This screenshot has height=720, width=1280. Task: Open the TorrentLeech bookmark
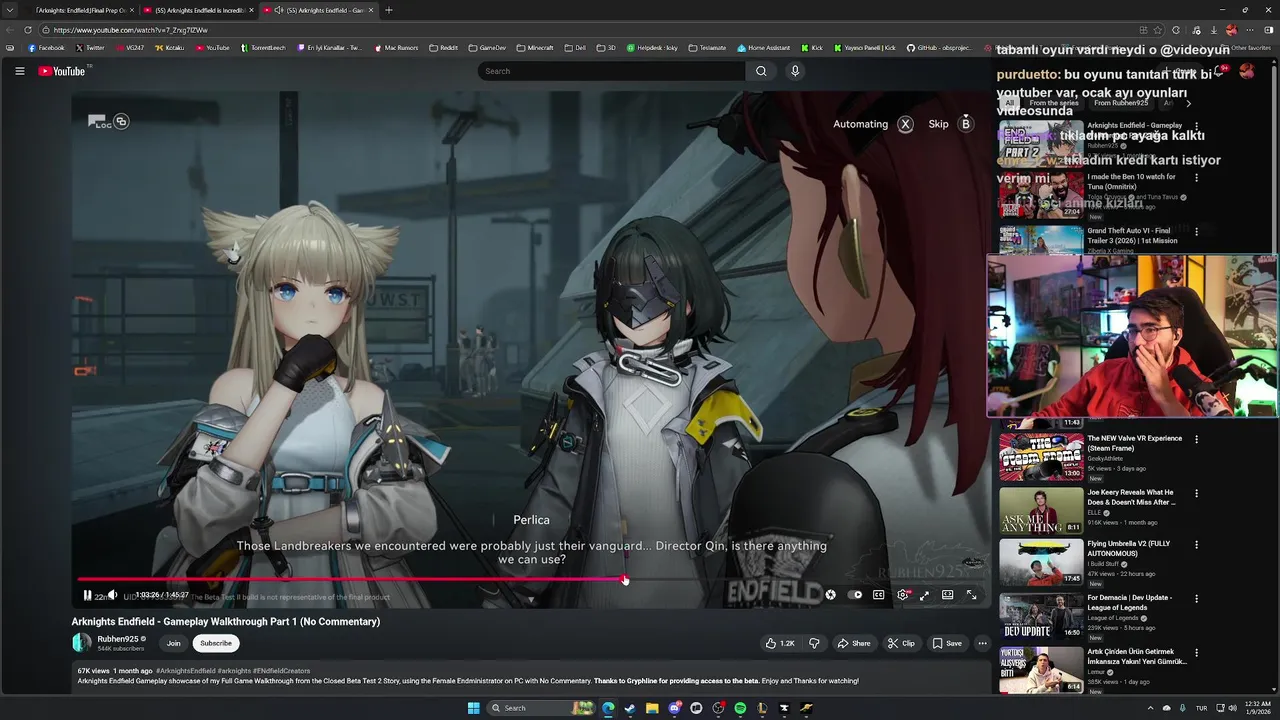coord(264,47)
